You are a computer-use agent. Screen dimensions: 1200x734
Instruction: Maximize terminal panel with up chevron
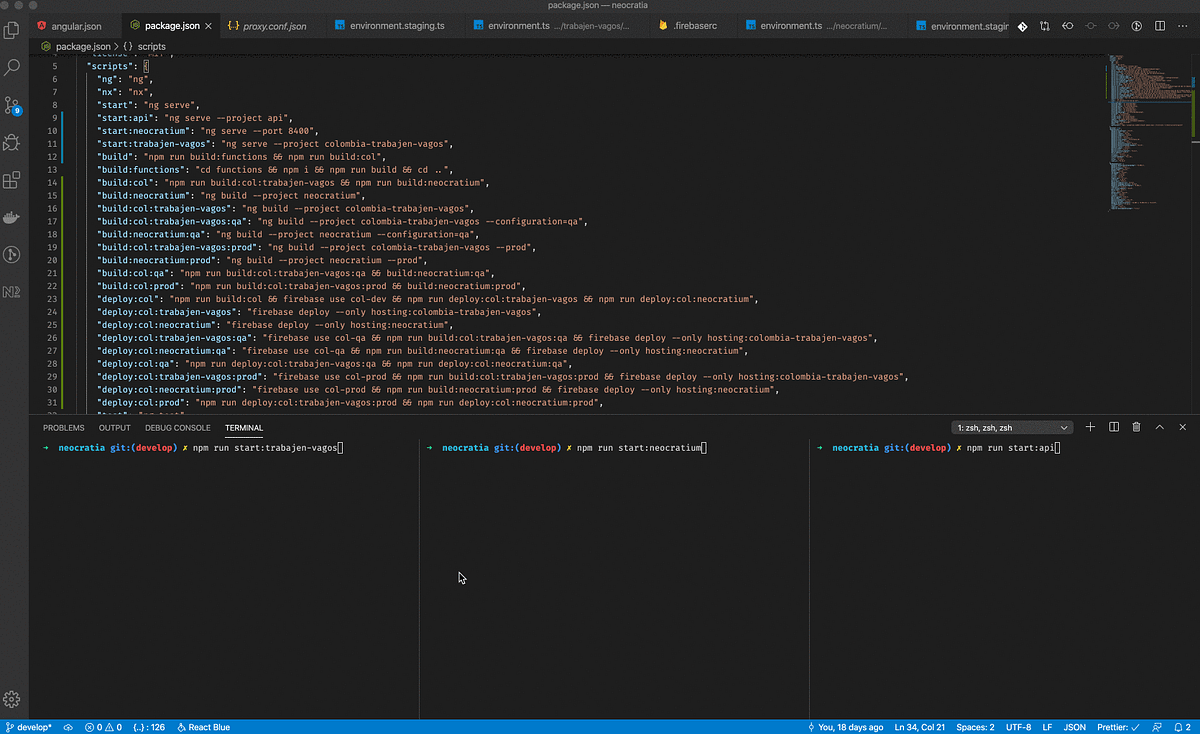pyautogui.click(x=1160, y=427)
